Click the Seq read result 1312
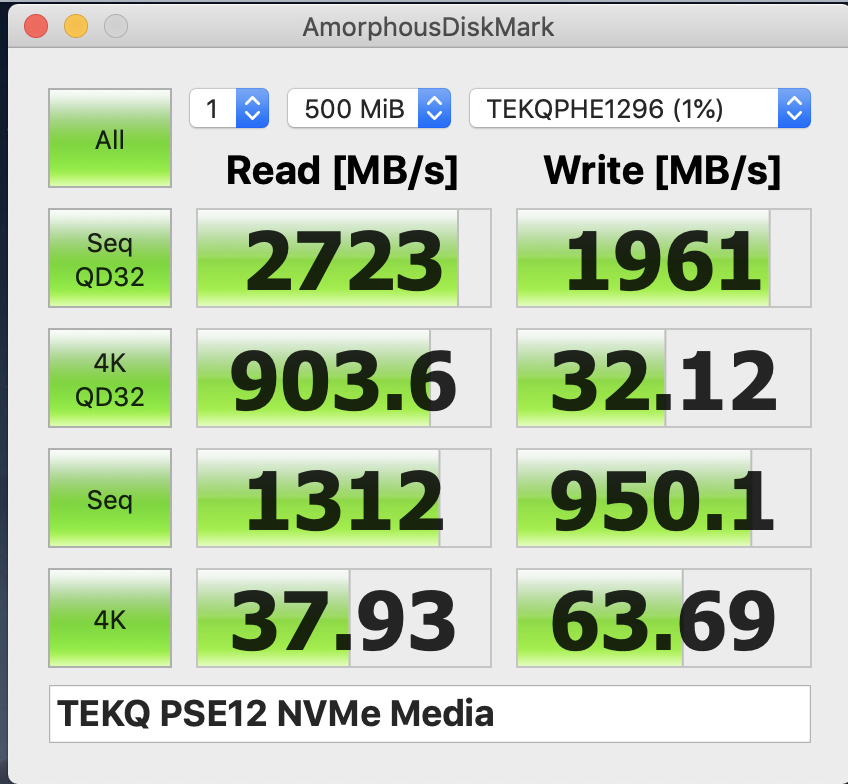Viewport: 848px width, 784px height. coord(344,498)
